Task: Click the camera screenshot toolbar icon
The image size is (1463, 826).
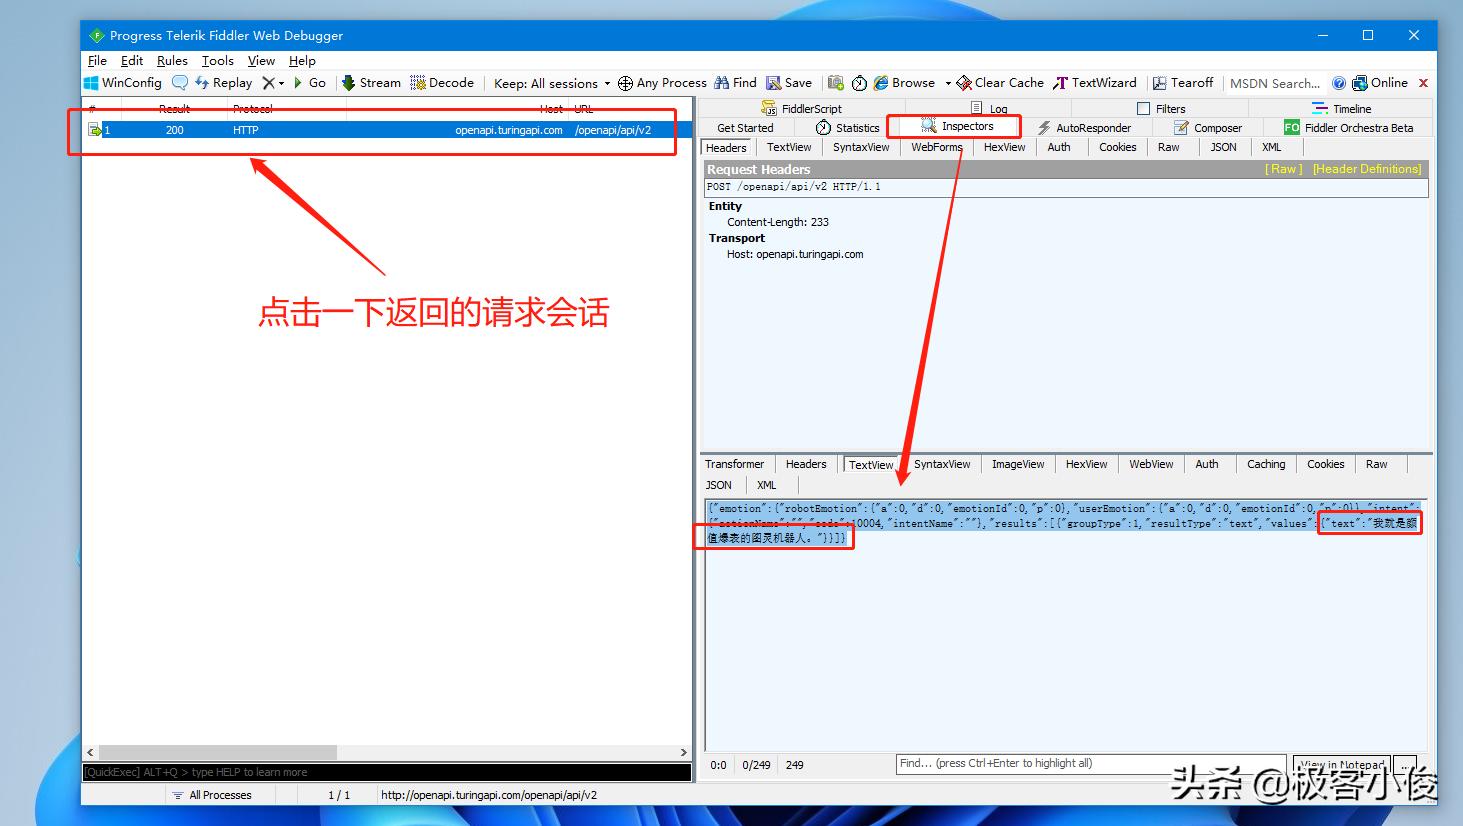Action: coord(835,83)
